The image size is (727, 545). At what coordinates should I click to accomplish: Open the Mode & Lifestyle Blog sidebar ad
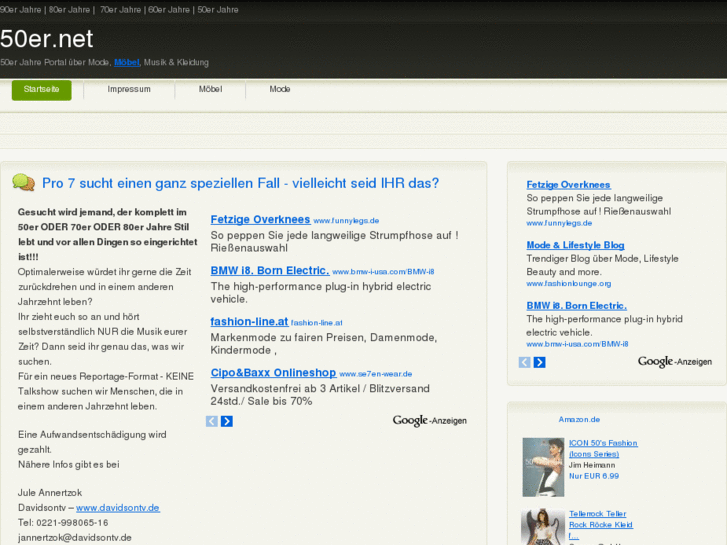[575, 245]
